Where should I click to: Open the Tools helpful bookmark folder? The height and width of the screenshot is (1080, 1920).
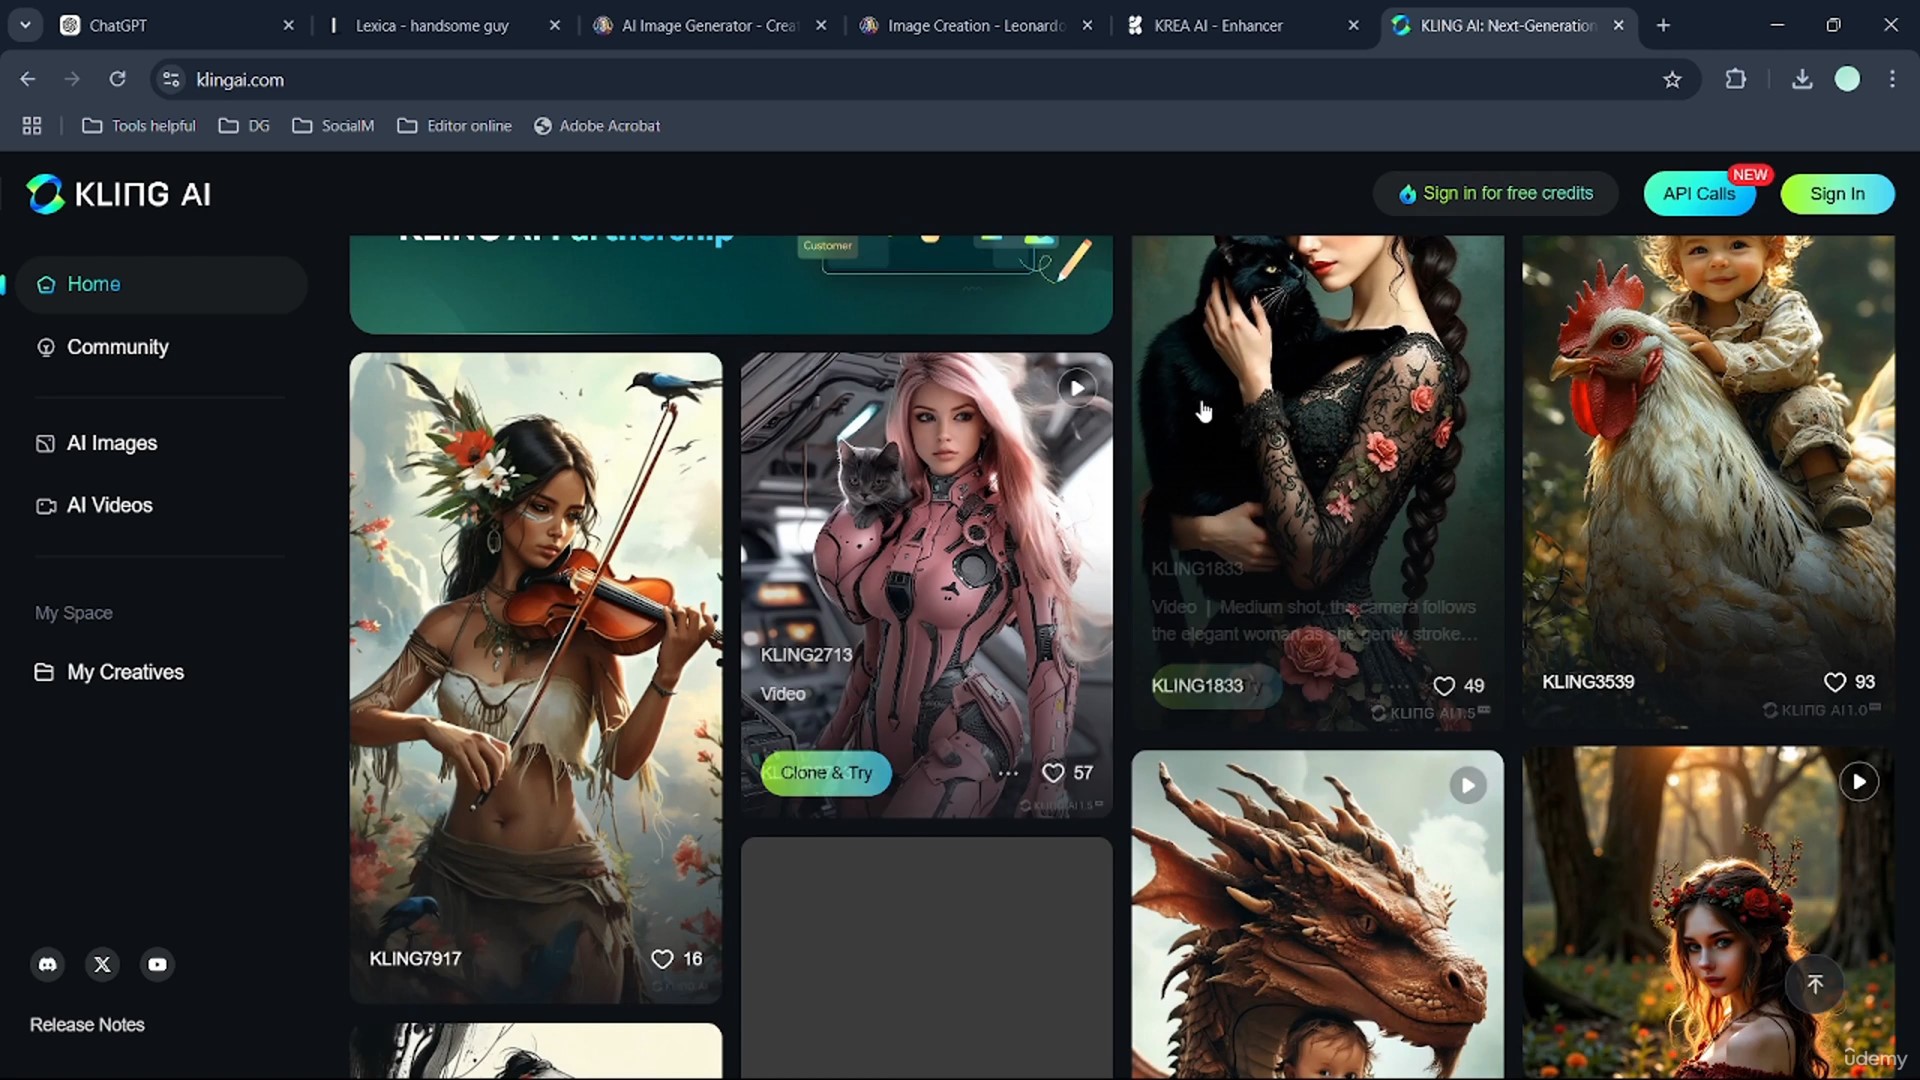click(139, 126)
